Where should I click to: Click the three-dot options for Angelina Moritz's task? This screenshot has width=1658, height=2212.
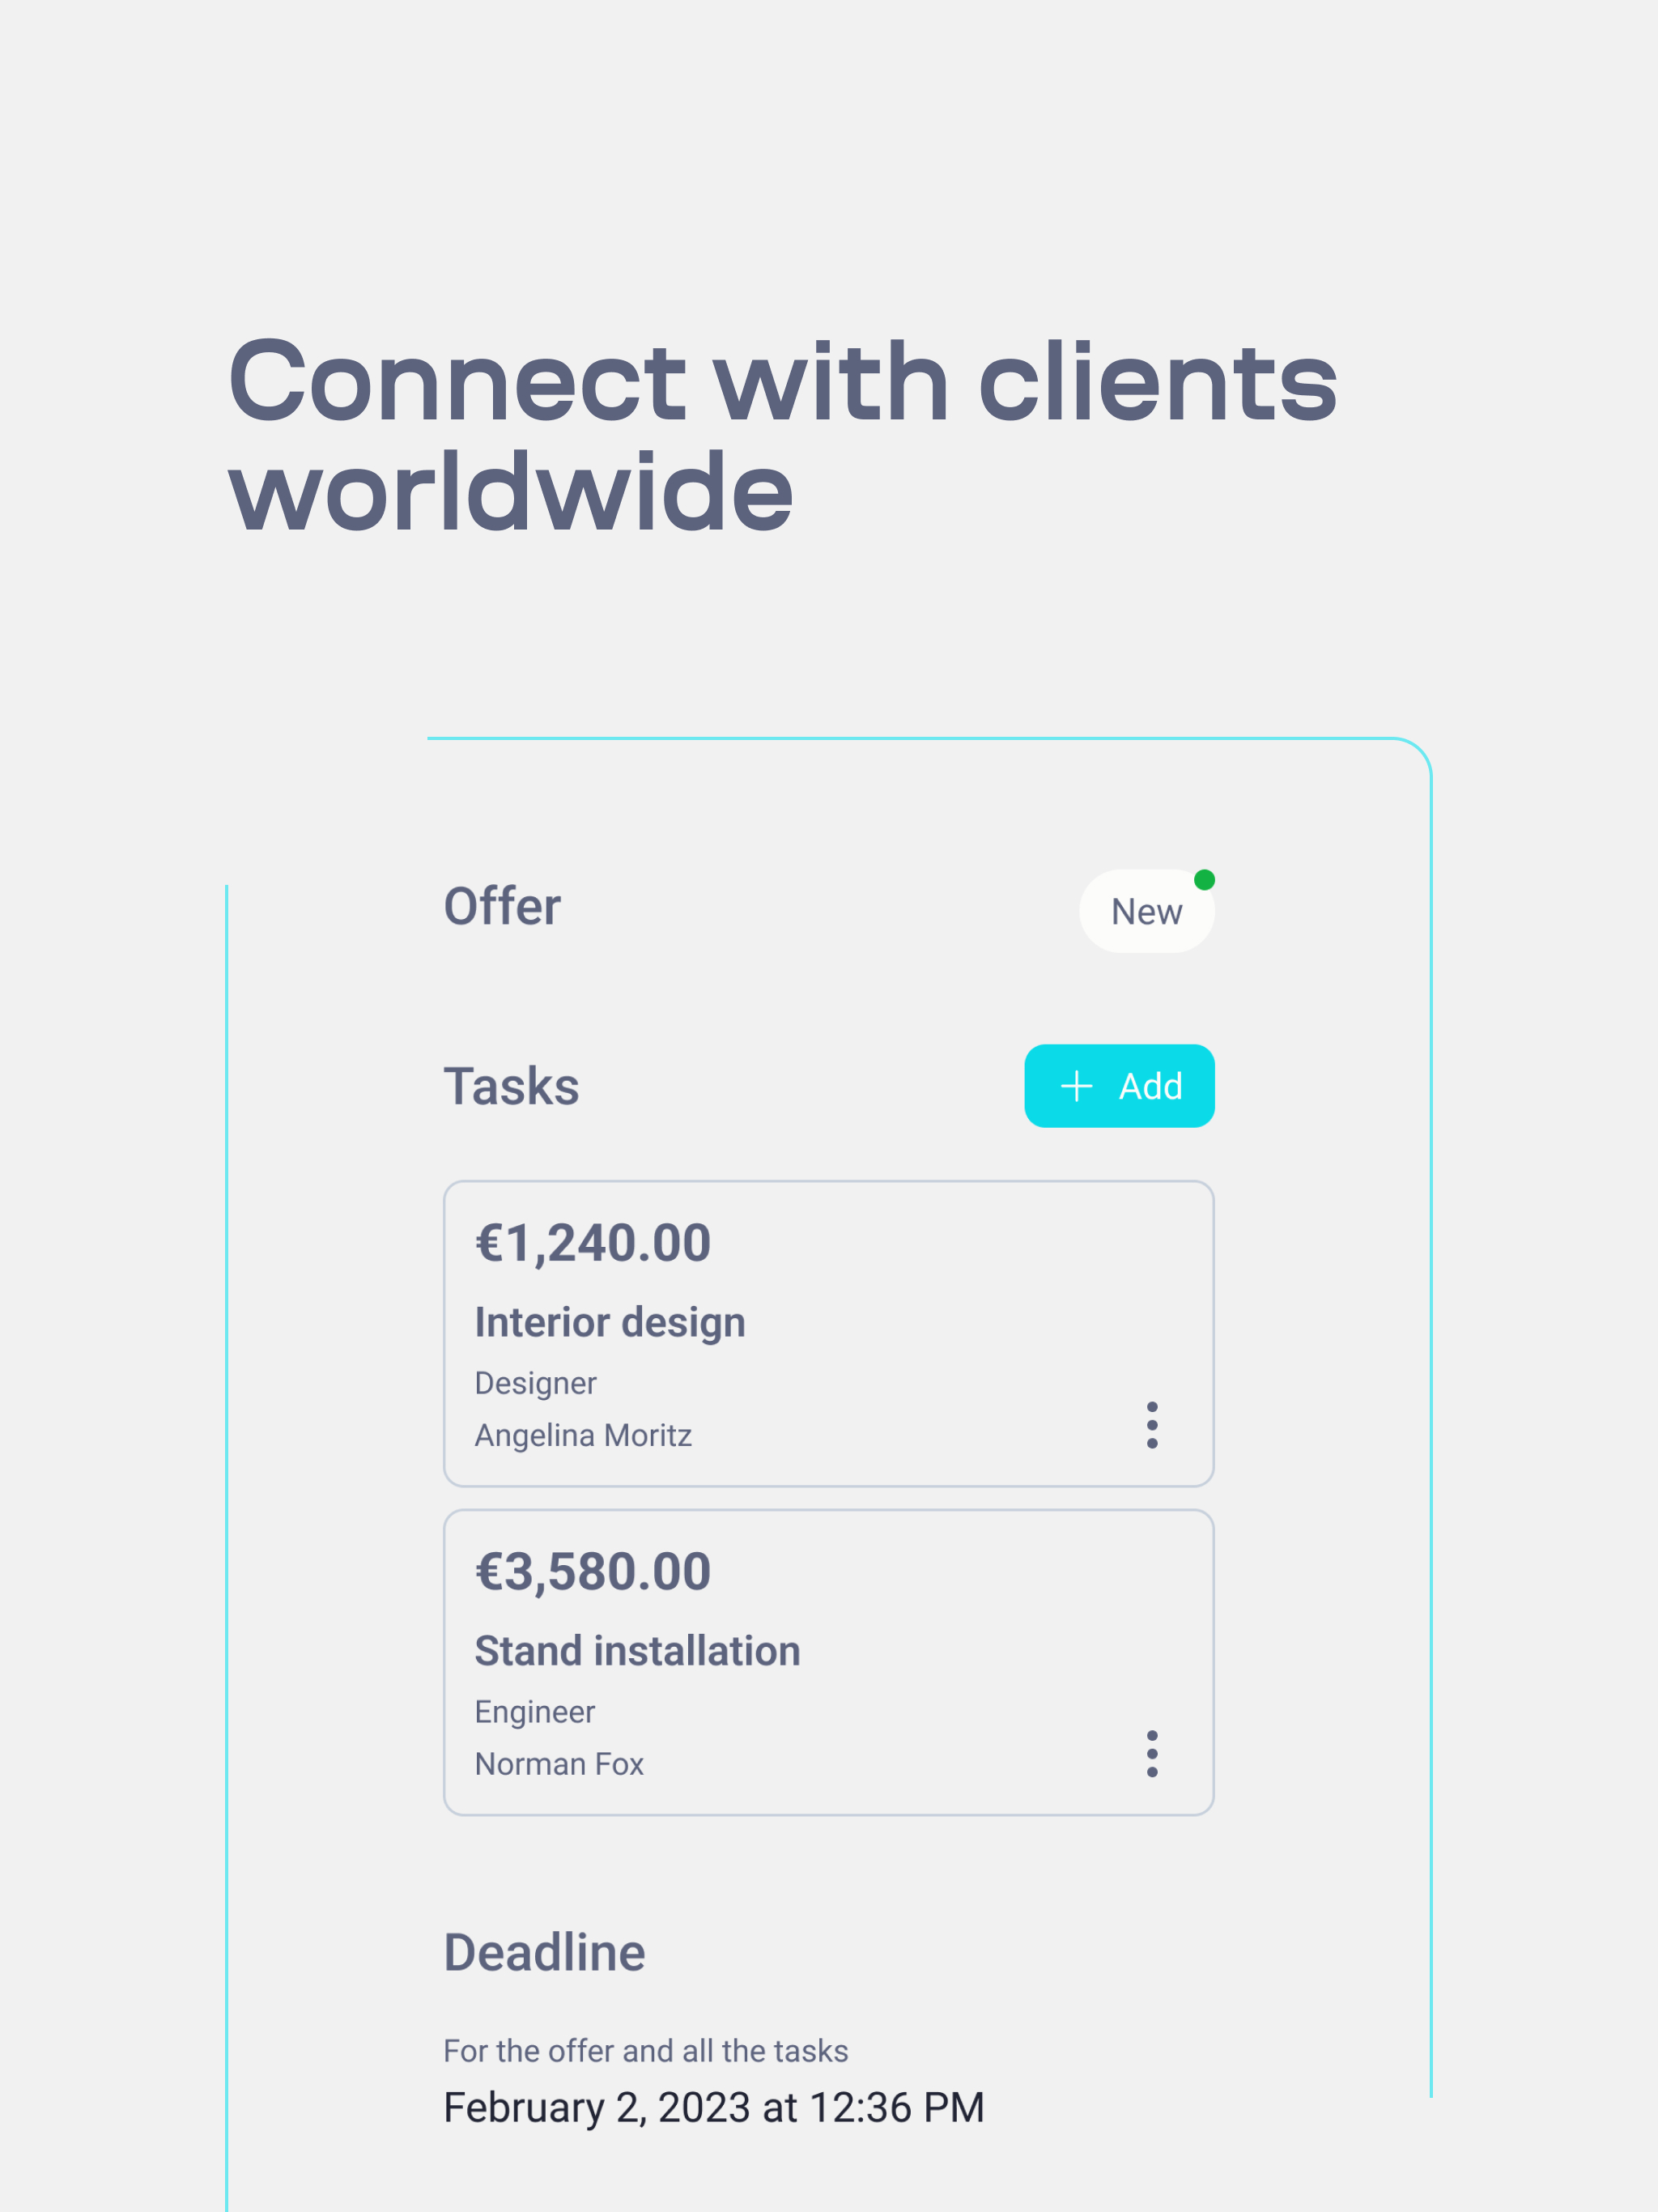pyautogui.click(x=1152, y=1424)
